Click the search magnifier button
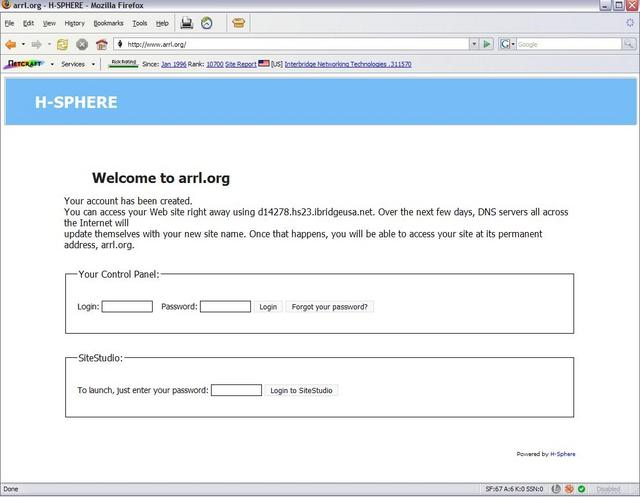640x497 pixels. (629, 44)
